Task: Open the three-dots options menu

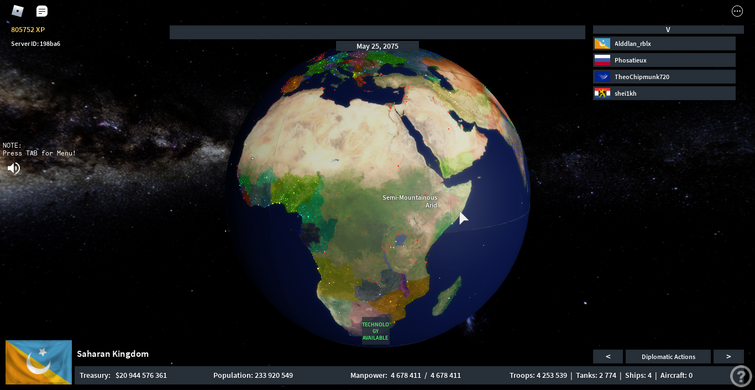Action: pos(737,11)
